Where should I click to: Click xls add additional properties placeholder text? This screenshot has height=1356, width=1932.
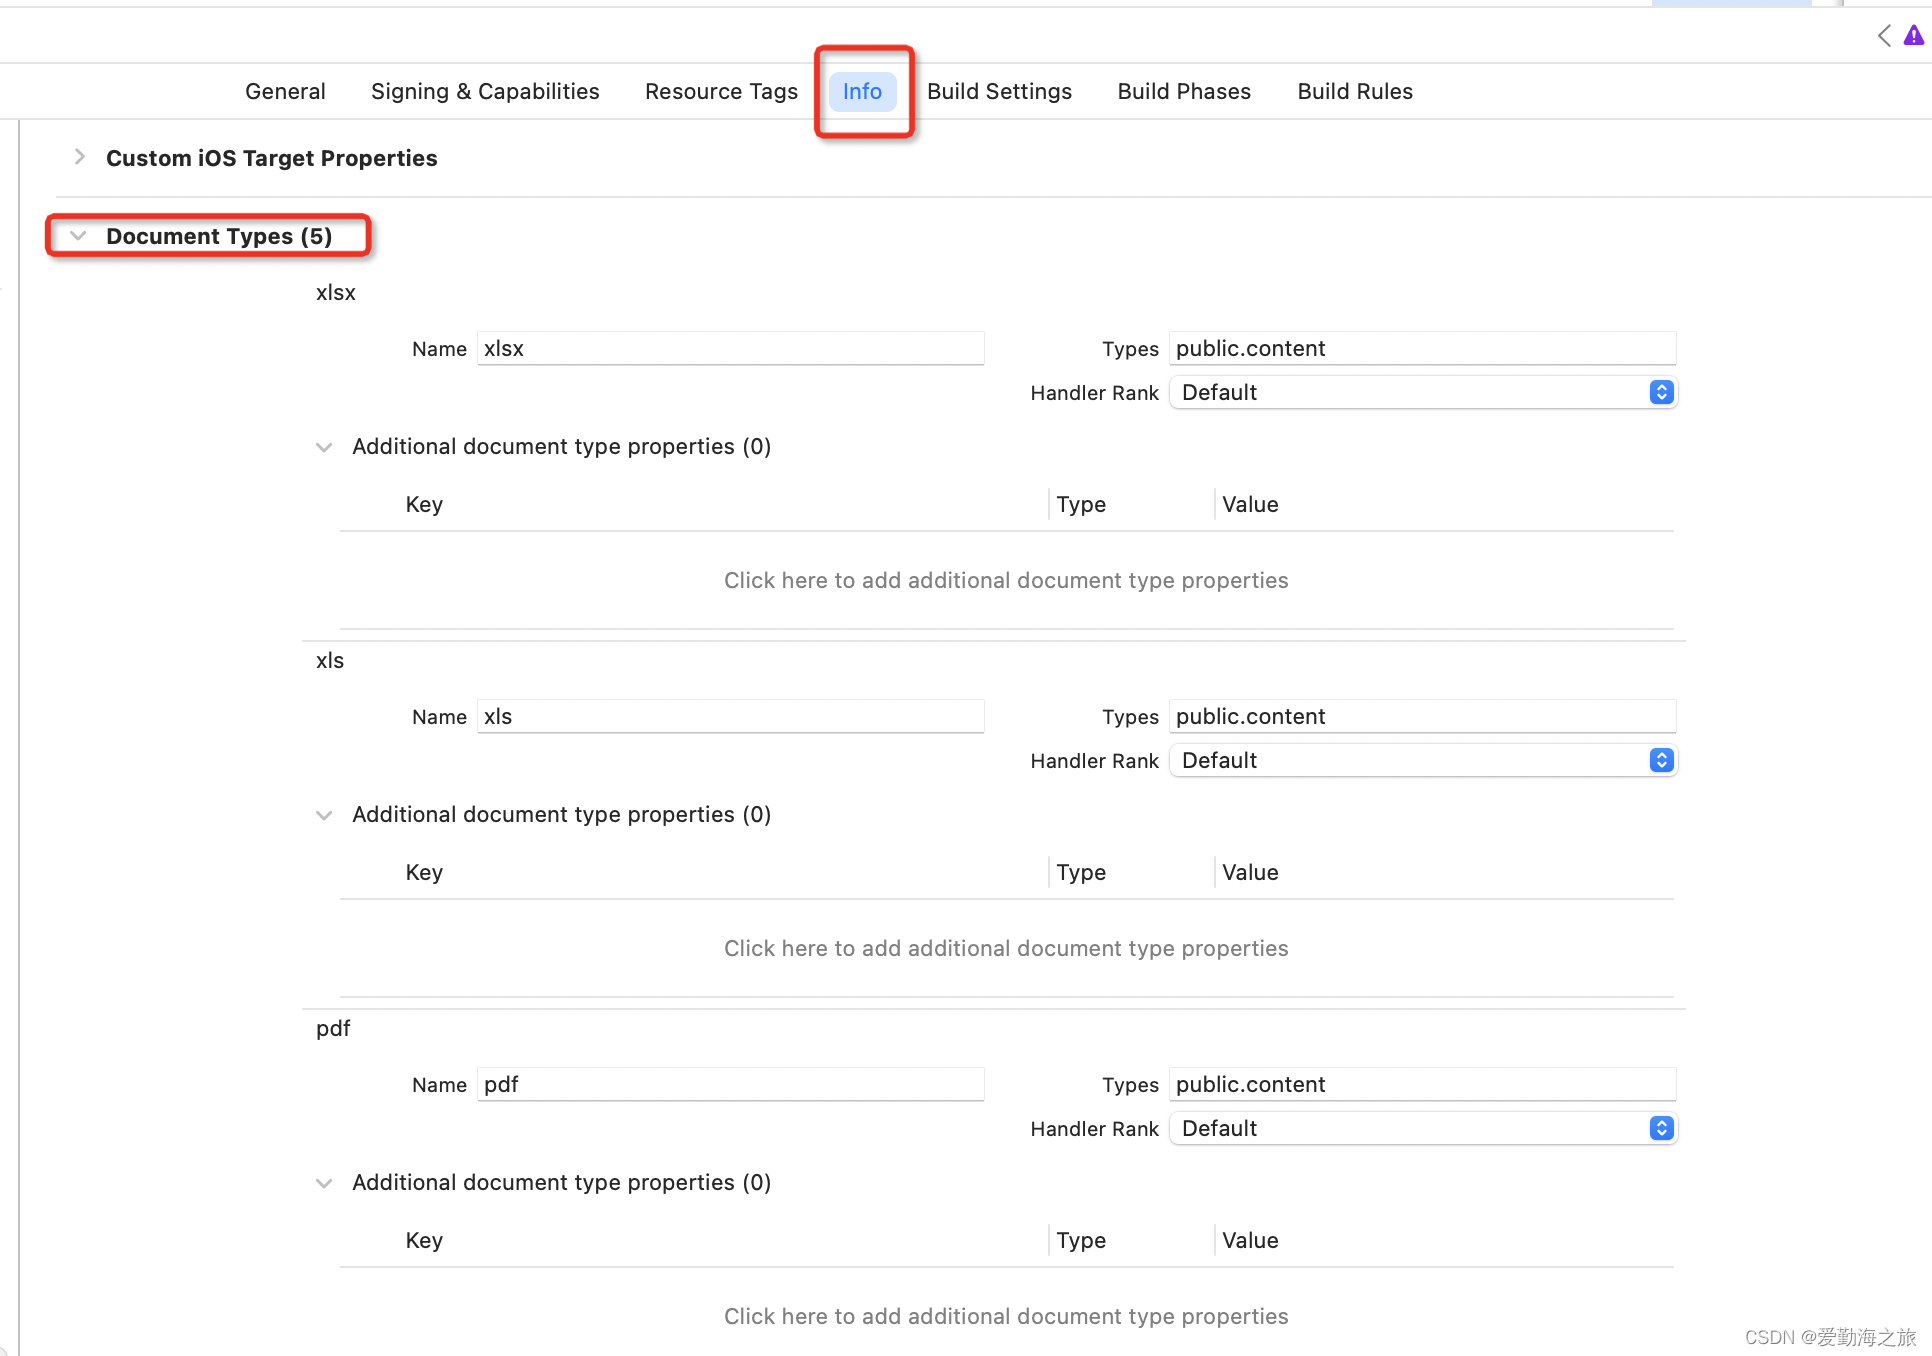point(1006,948)
